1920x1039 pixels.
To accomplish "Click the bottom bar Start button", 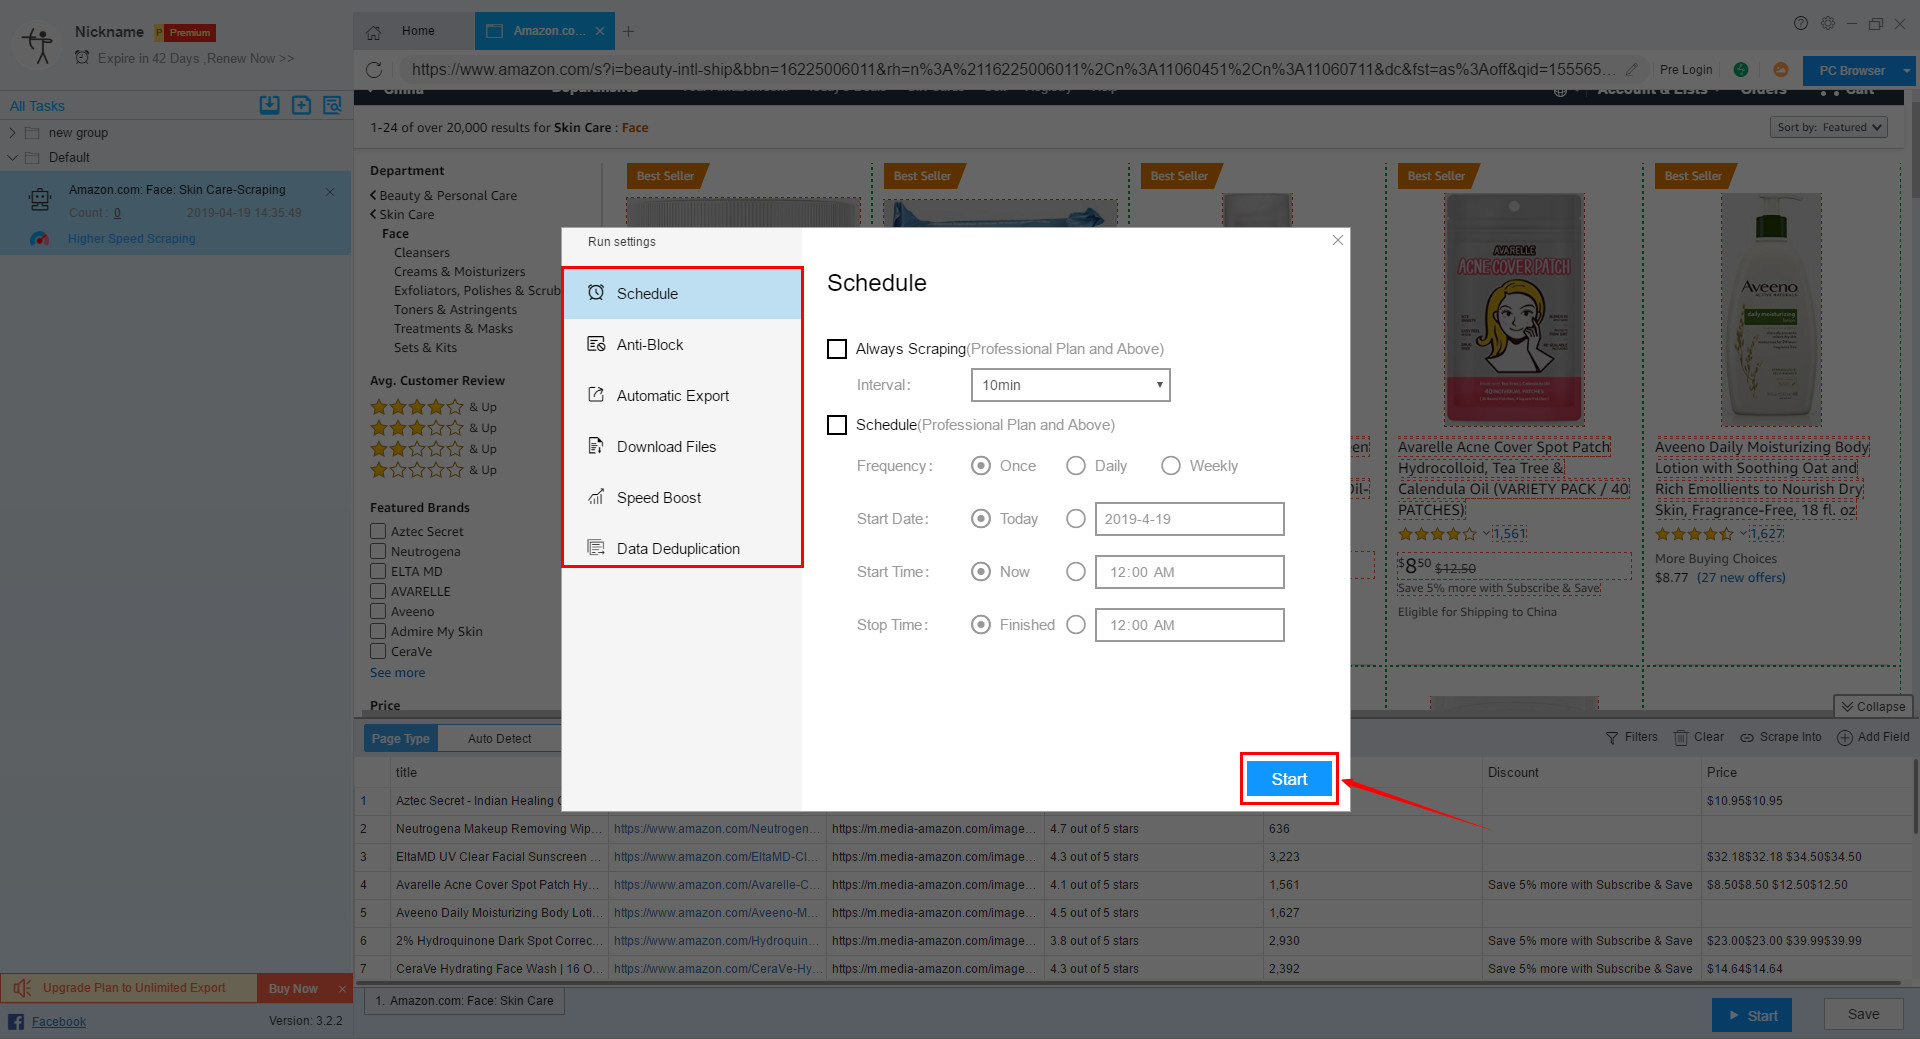I will pyautogui.click(x=1751, y=1015).
